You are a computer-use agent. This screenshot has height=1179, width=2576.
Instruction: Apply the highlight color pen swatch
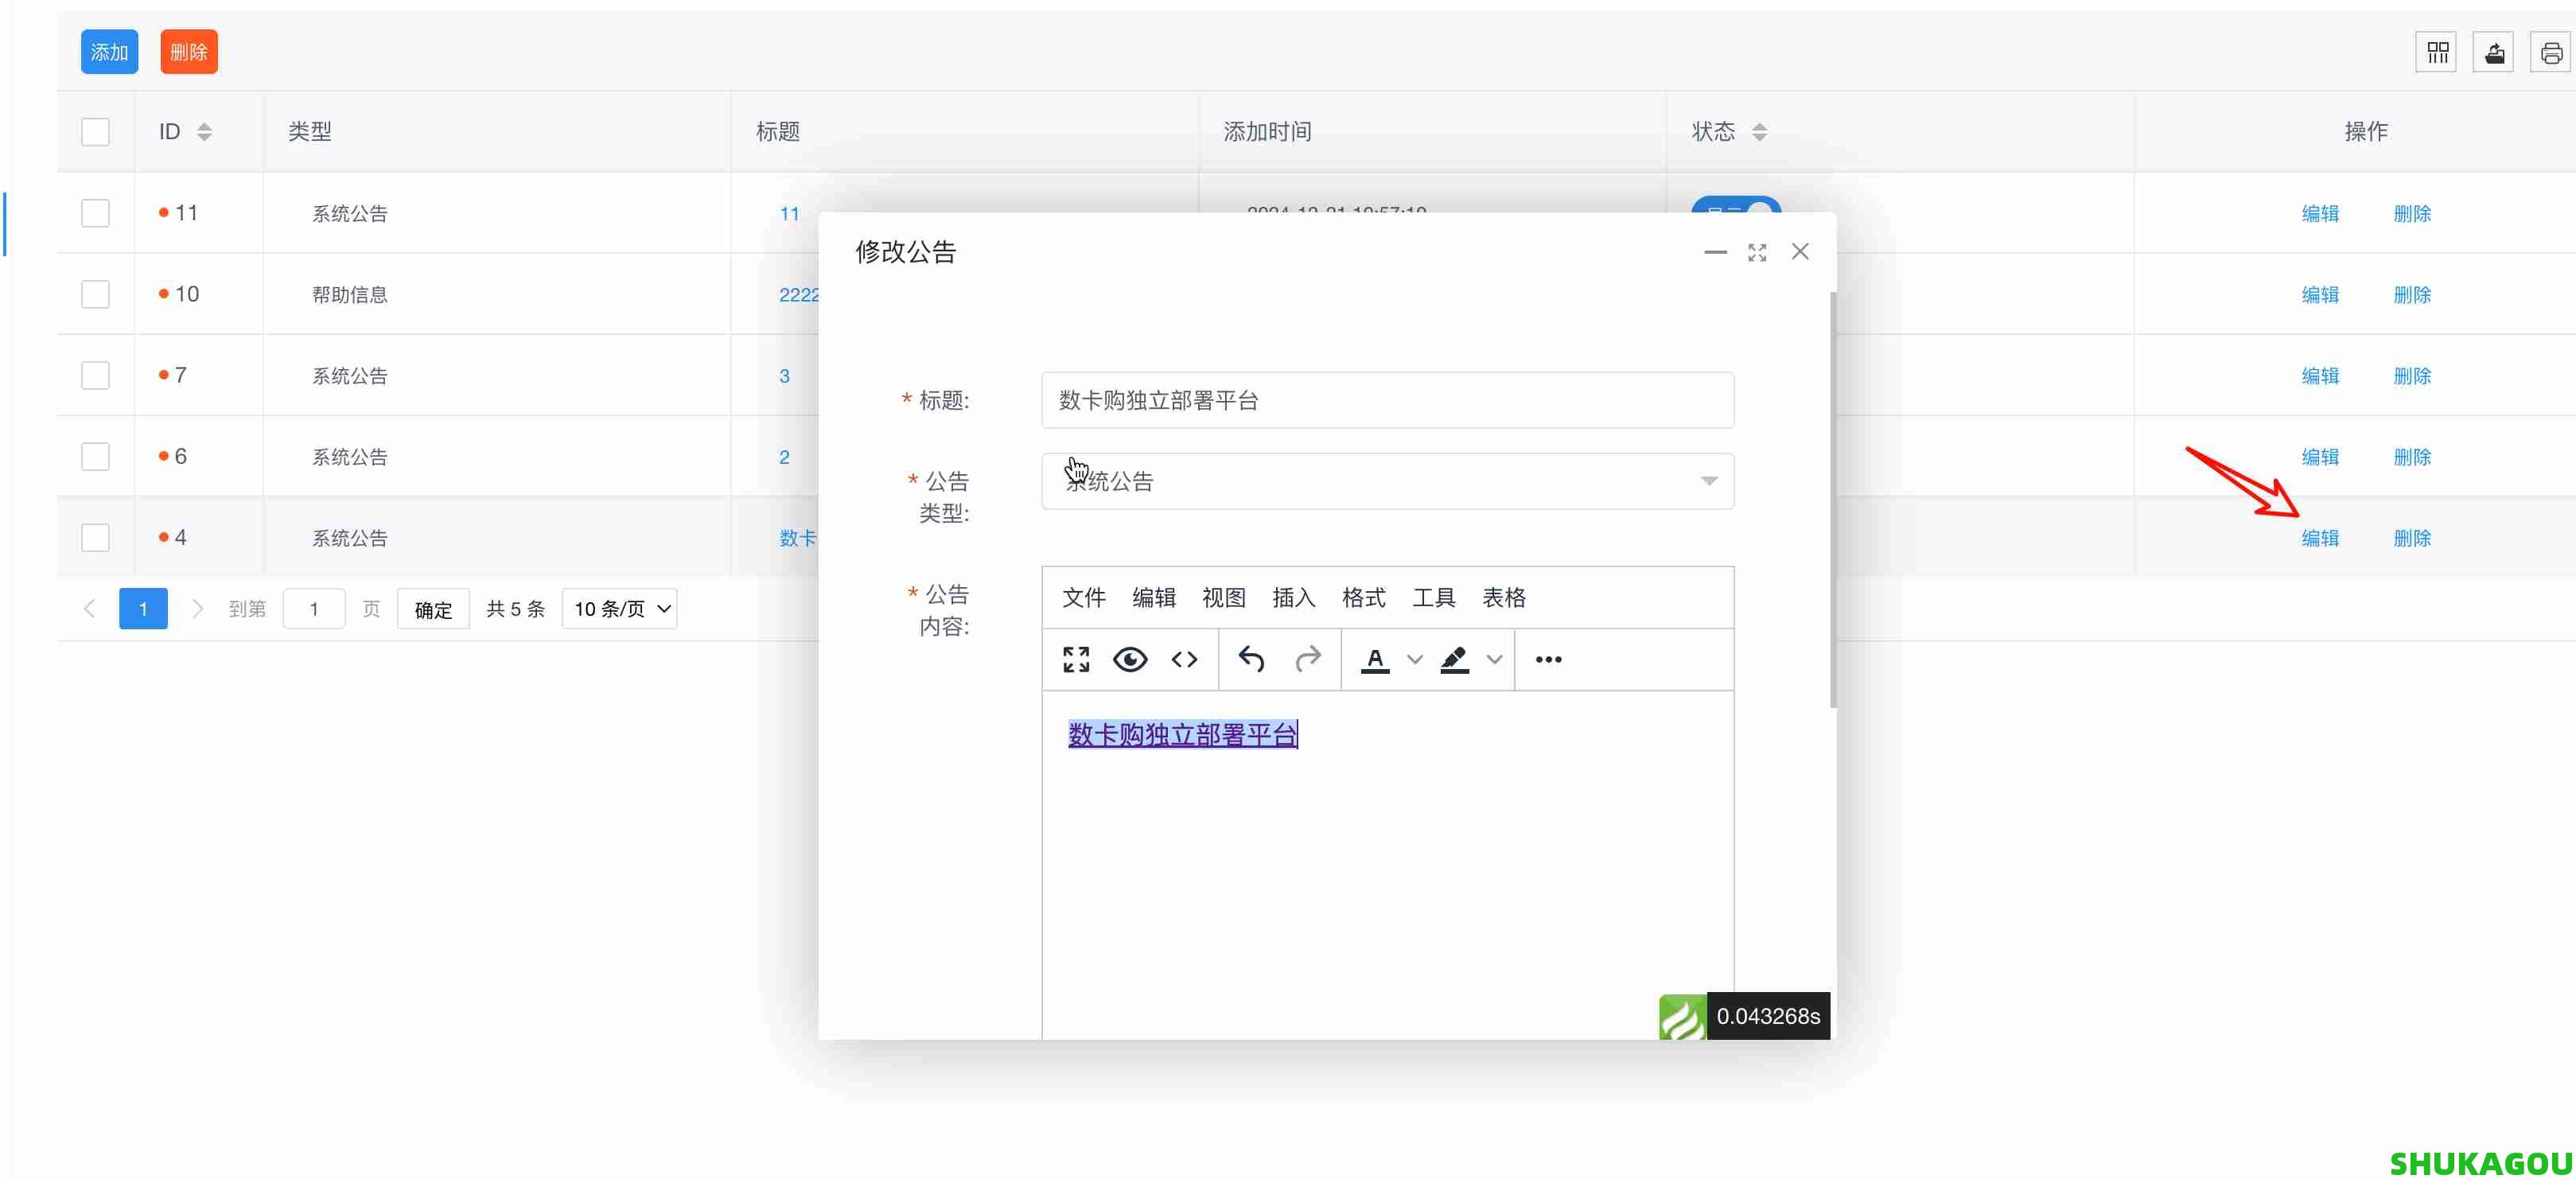[x=1455, y=659]
